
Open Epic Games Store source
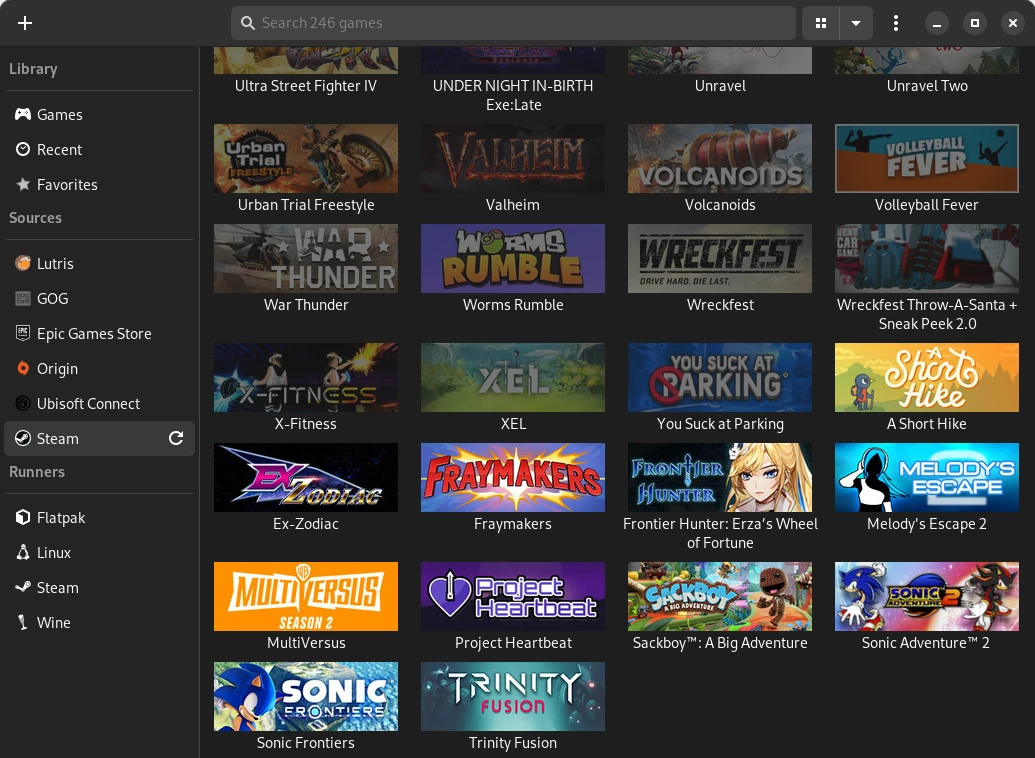[99, 333]
